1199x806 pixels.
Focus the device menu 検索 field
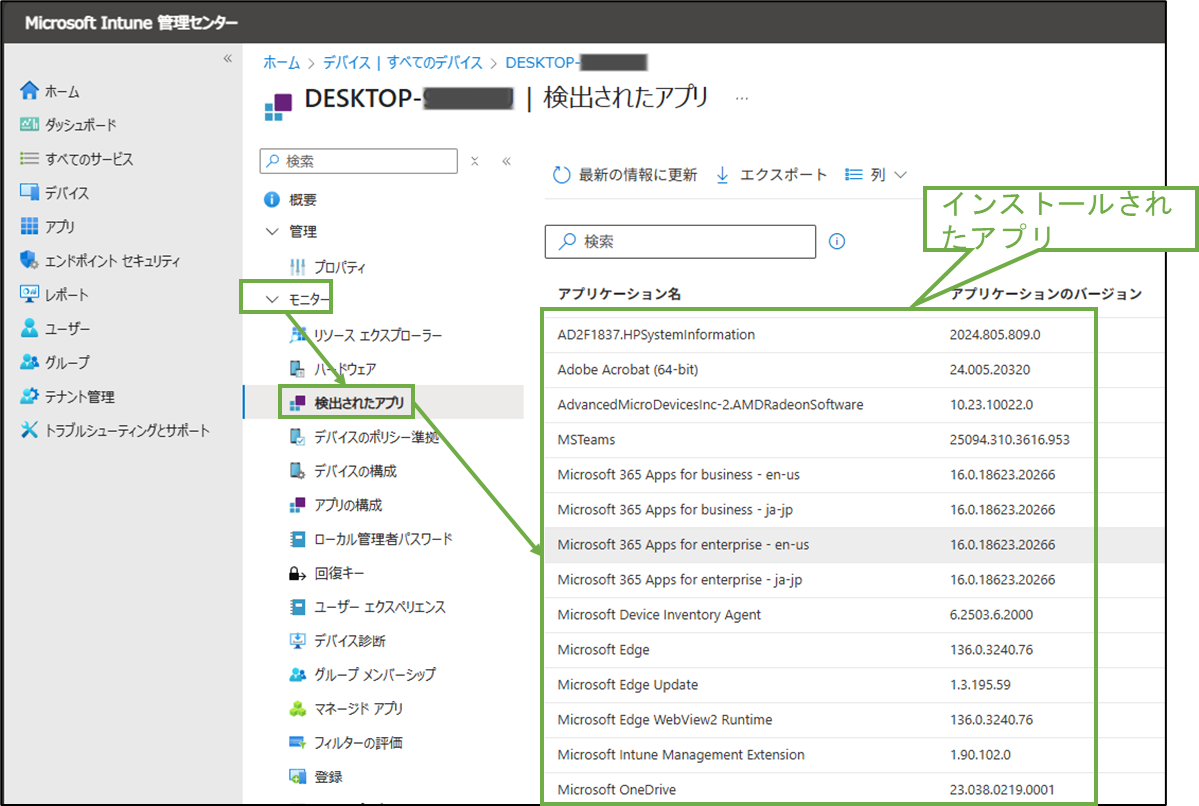359,161
